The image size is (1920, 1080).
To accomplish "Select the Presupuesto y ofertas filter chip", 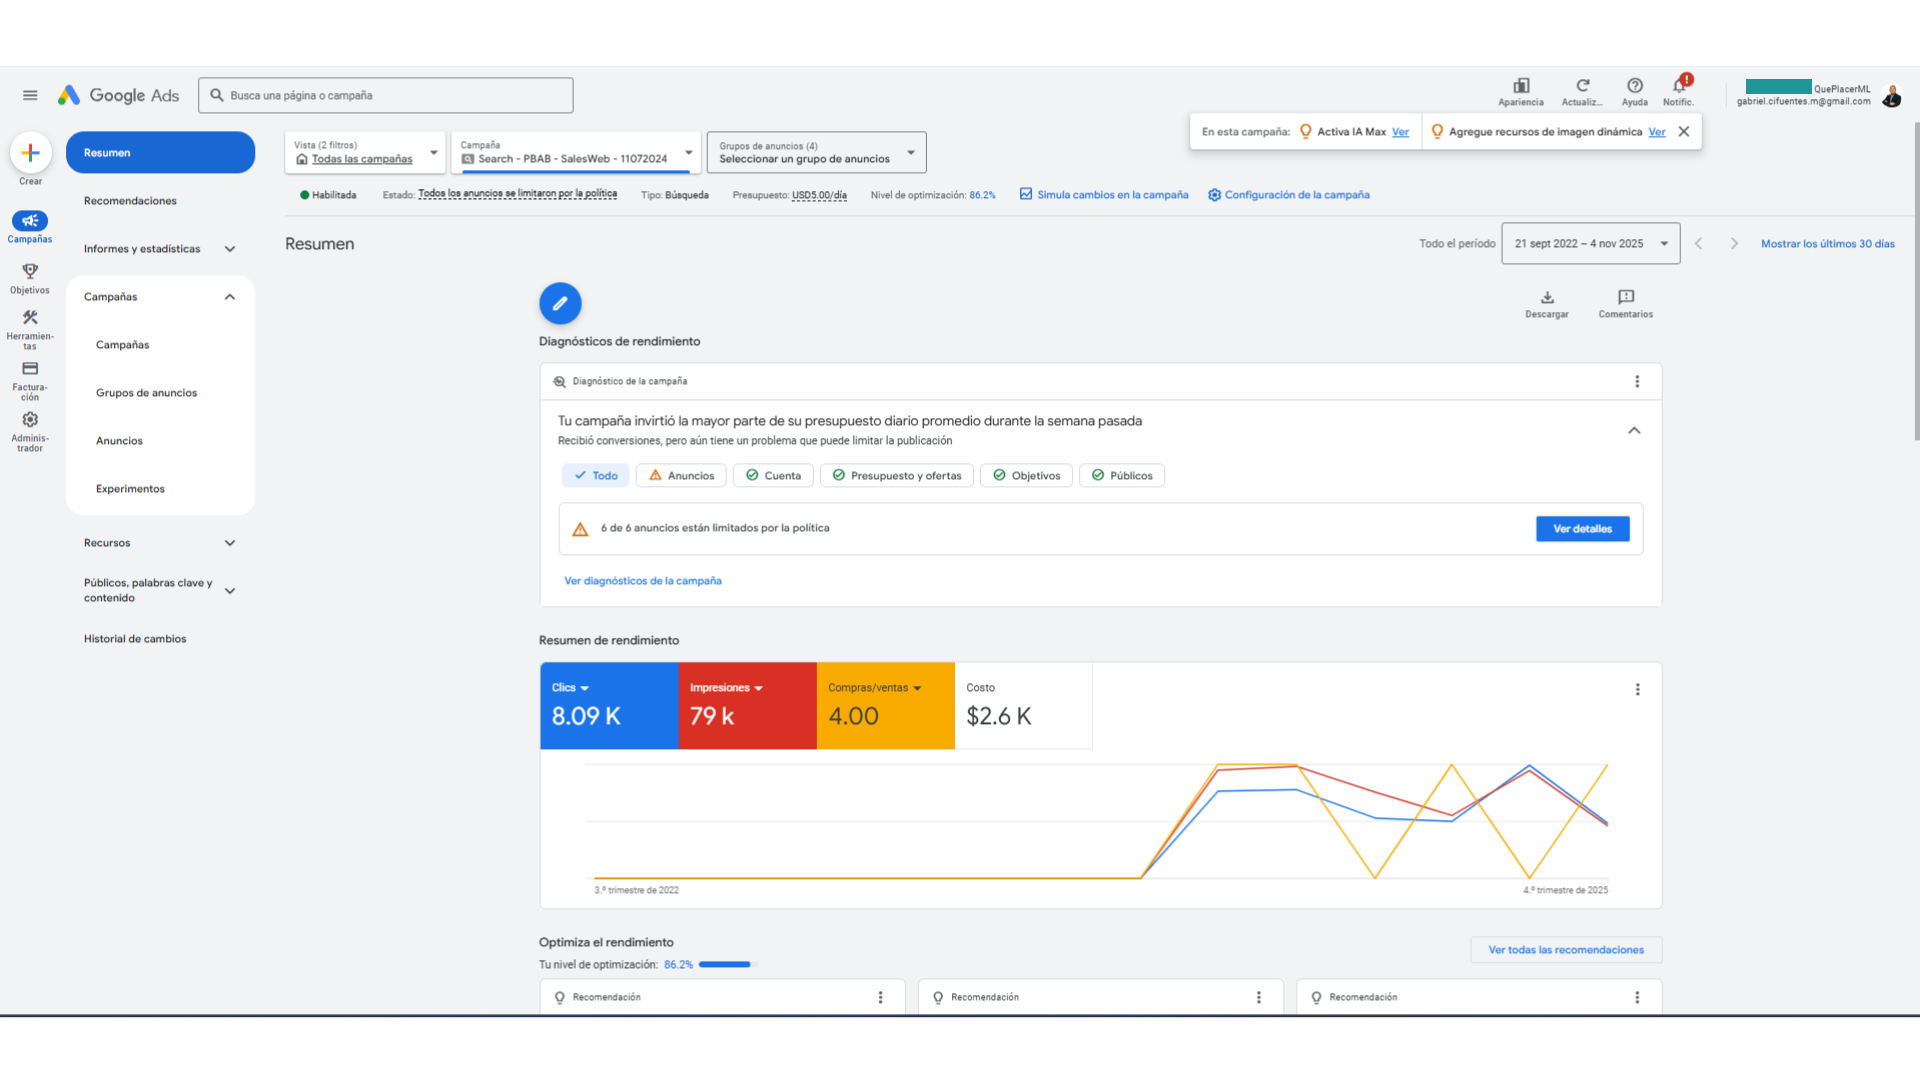I will point(897,476).
